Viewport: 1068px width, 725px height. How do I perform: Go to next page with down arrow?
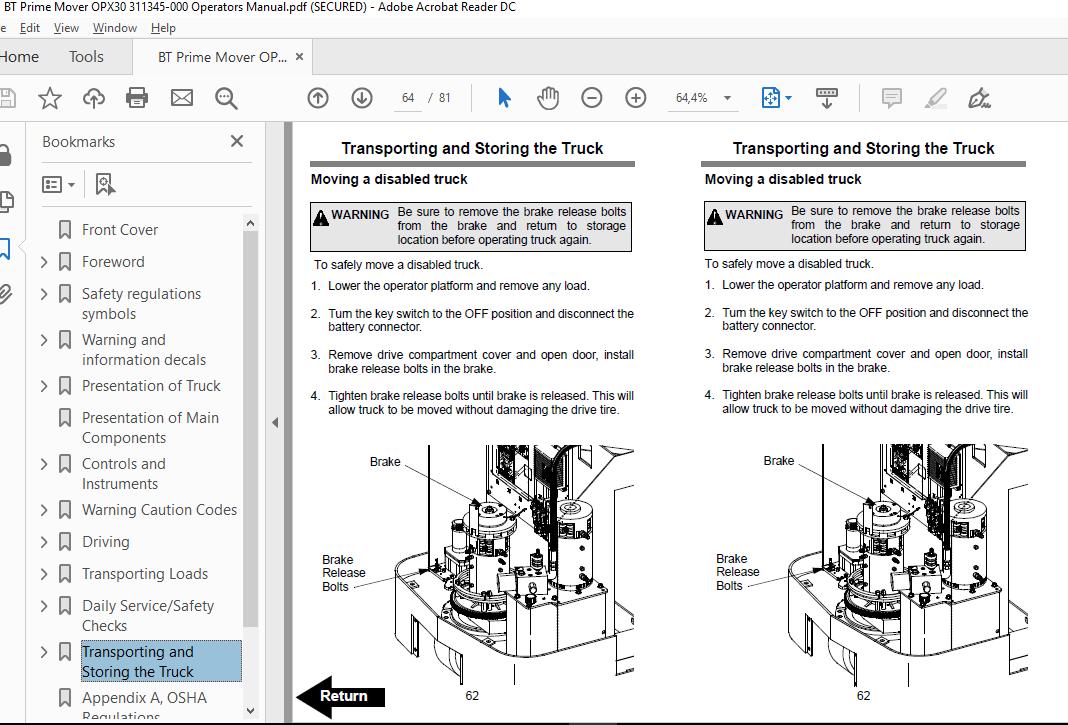[x=360, y=97]
